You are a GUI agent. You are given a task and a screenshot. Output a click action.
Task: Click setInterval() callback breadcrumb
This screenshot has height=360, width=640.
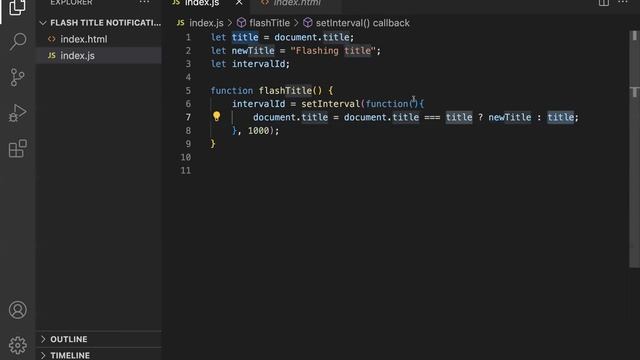(x=362, y=23)
